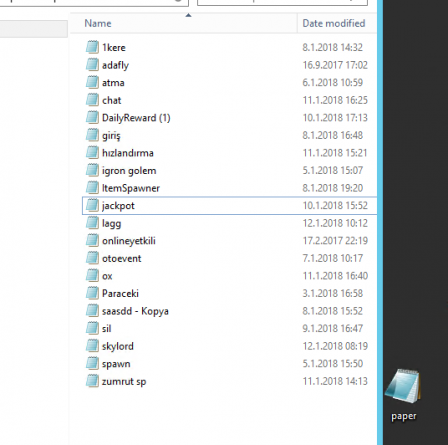448x445 pixels.
Task: Click the date 11.1.2018 16:25
Action: [x=335, y=100]
